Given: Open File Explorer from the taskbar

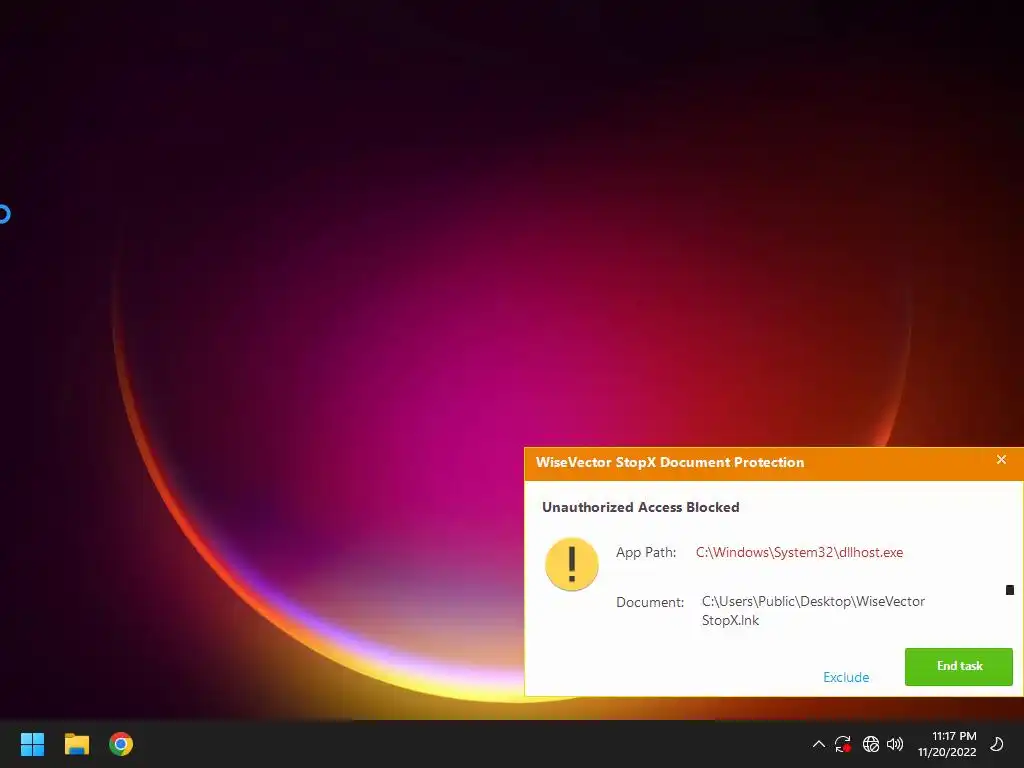Looking at the screenshot, I should pyautogui.click(x=76, y=744).
